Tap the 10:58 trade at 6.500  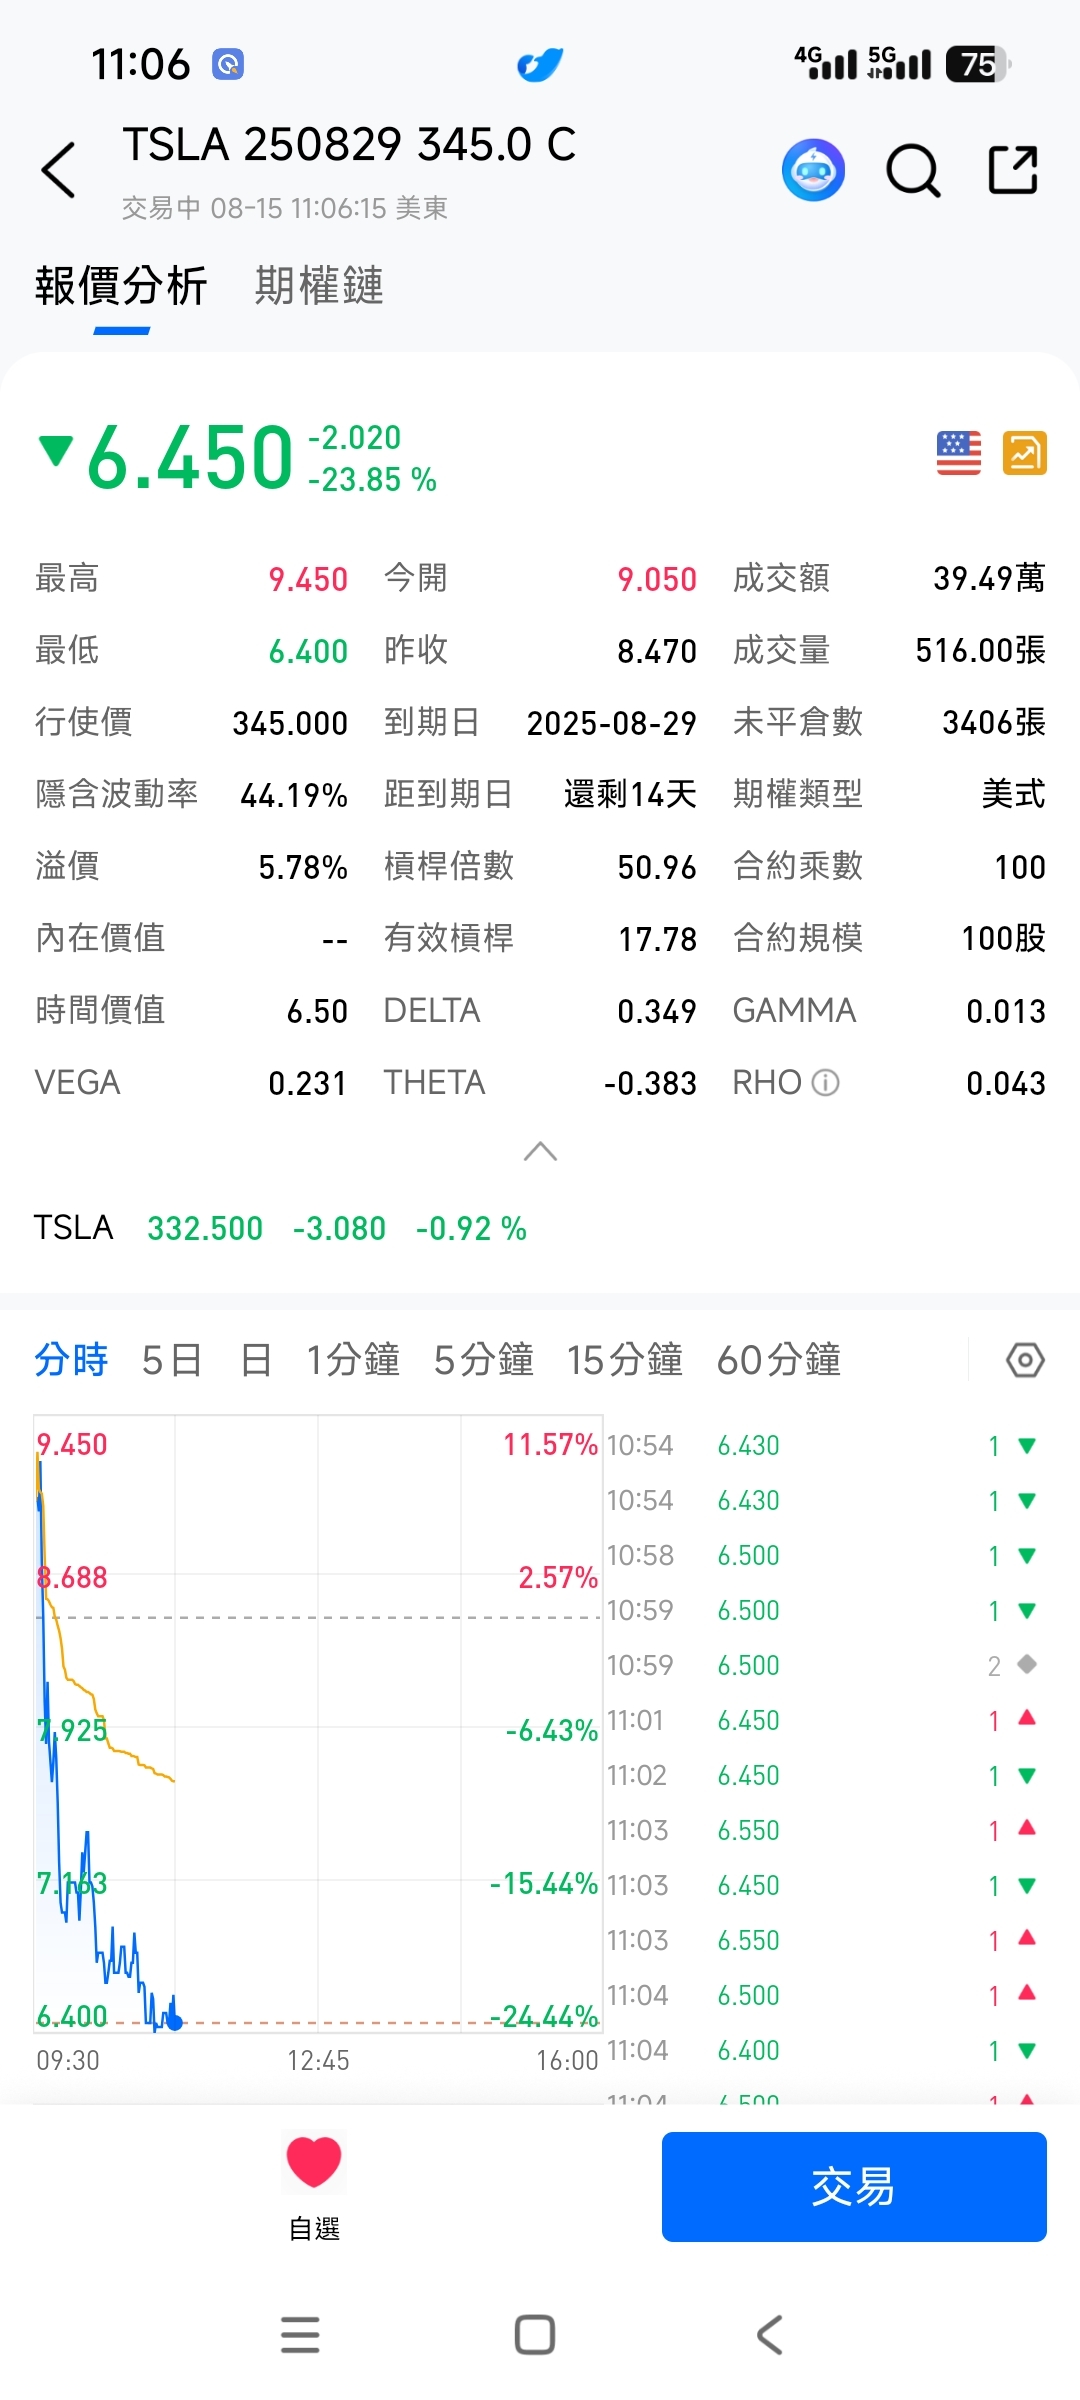pyautogui.click(x=822, y=1556)
